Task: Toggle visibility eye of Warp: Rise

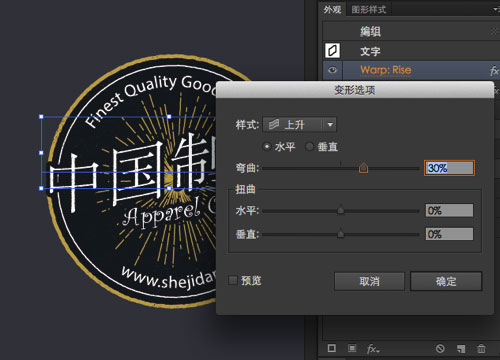Action: tap(332, 70)
